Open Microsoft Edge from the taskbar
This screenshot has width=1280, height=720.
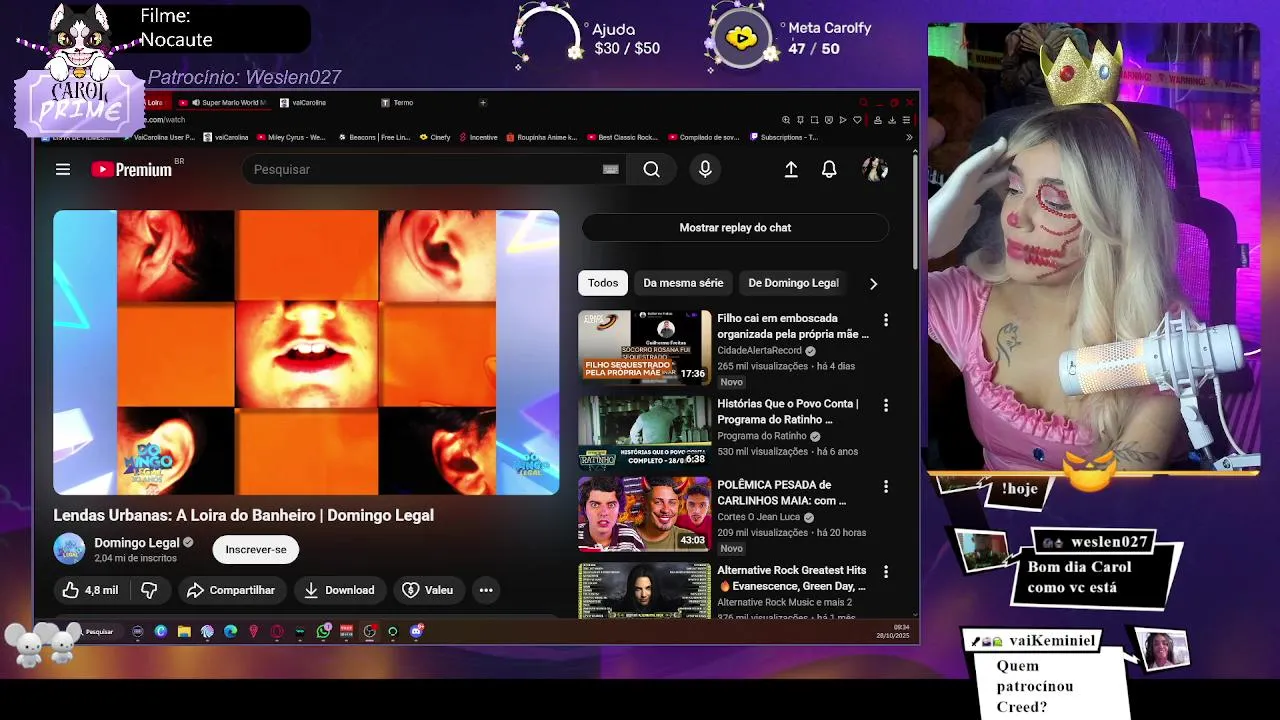tap(231, 631)
